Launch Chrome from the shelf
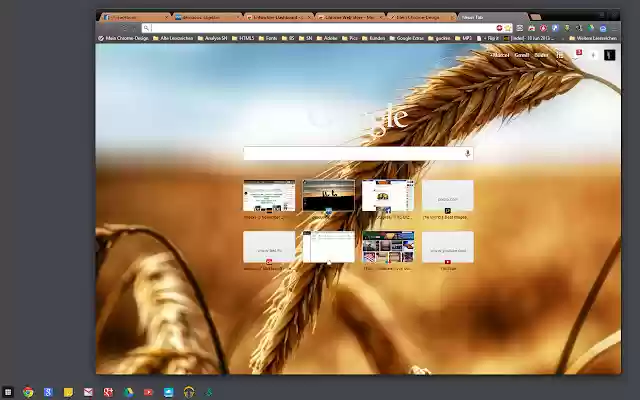 point(28,392)
